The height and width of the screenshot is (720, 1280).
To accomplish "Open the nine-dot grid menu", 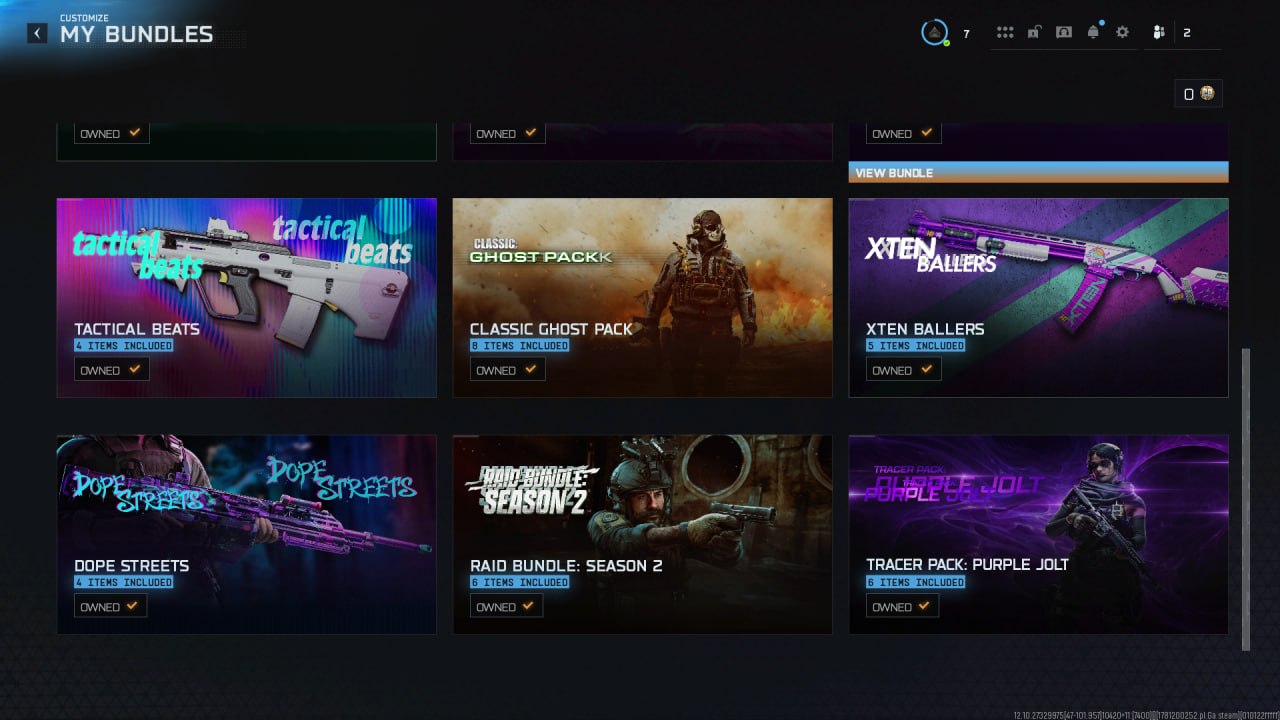I will (x=1005, y=32).
